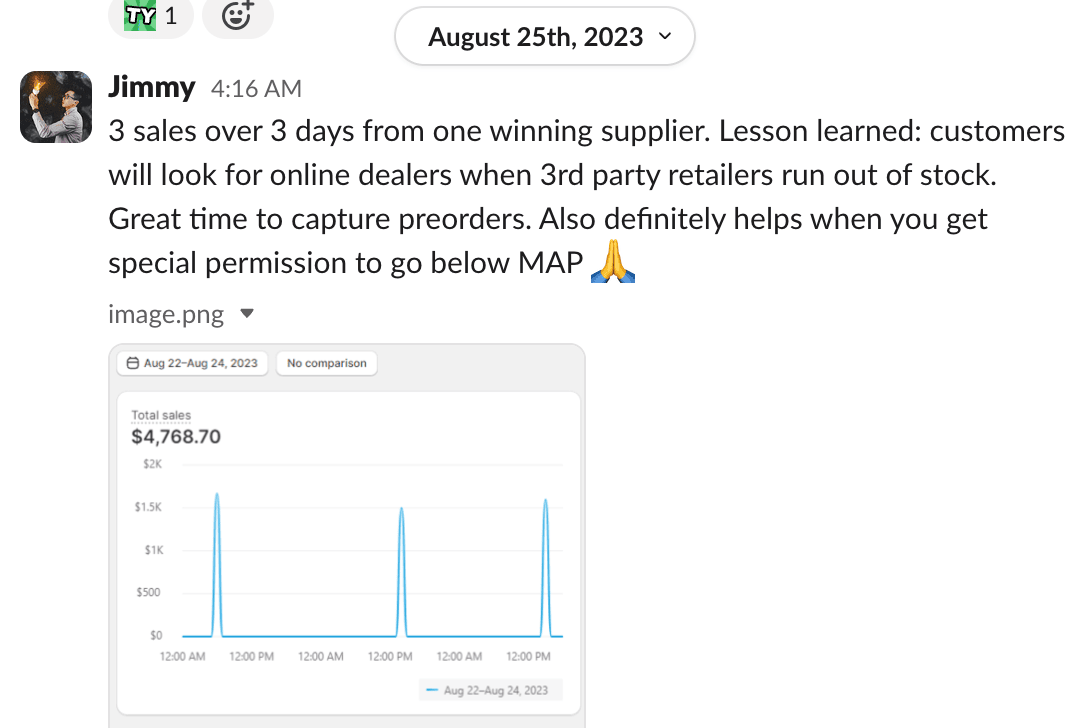Click Jimmy's profile avatar
This screenshot has height=728, width=1090.
50,107
